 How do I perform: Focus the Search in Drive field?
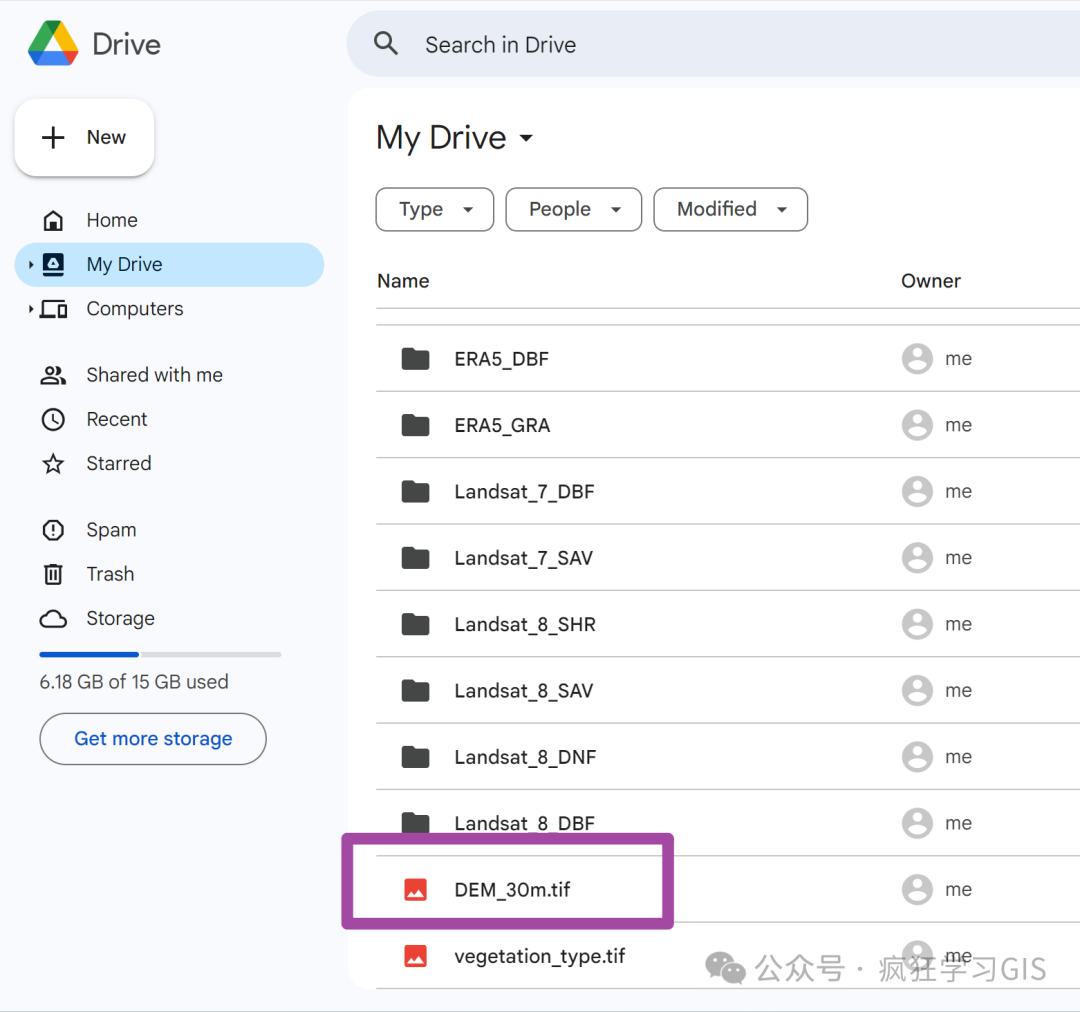pyautogui.click(x=714, y=44)
